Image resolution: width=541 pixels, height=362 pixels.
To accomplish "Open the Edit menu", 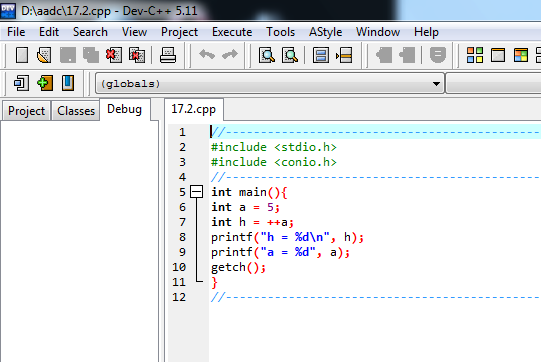I will click(49, 32).
